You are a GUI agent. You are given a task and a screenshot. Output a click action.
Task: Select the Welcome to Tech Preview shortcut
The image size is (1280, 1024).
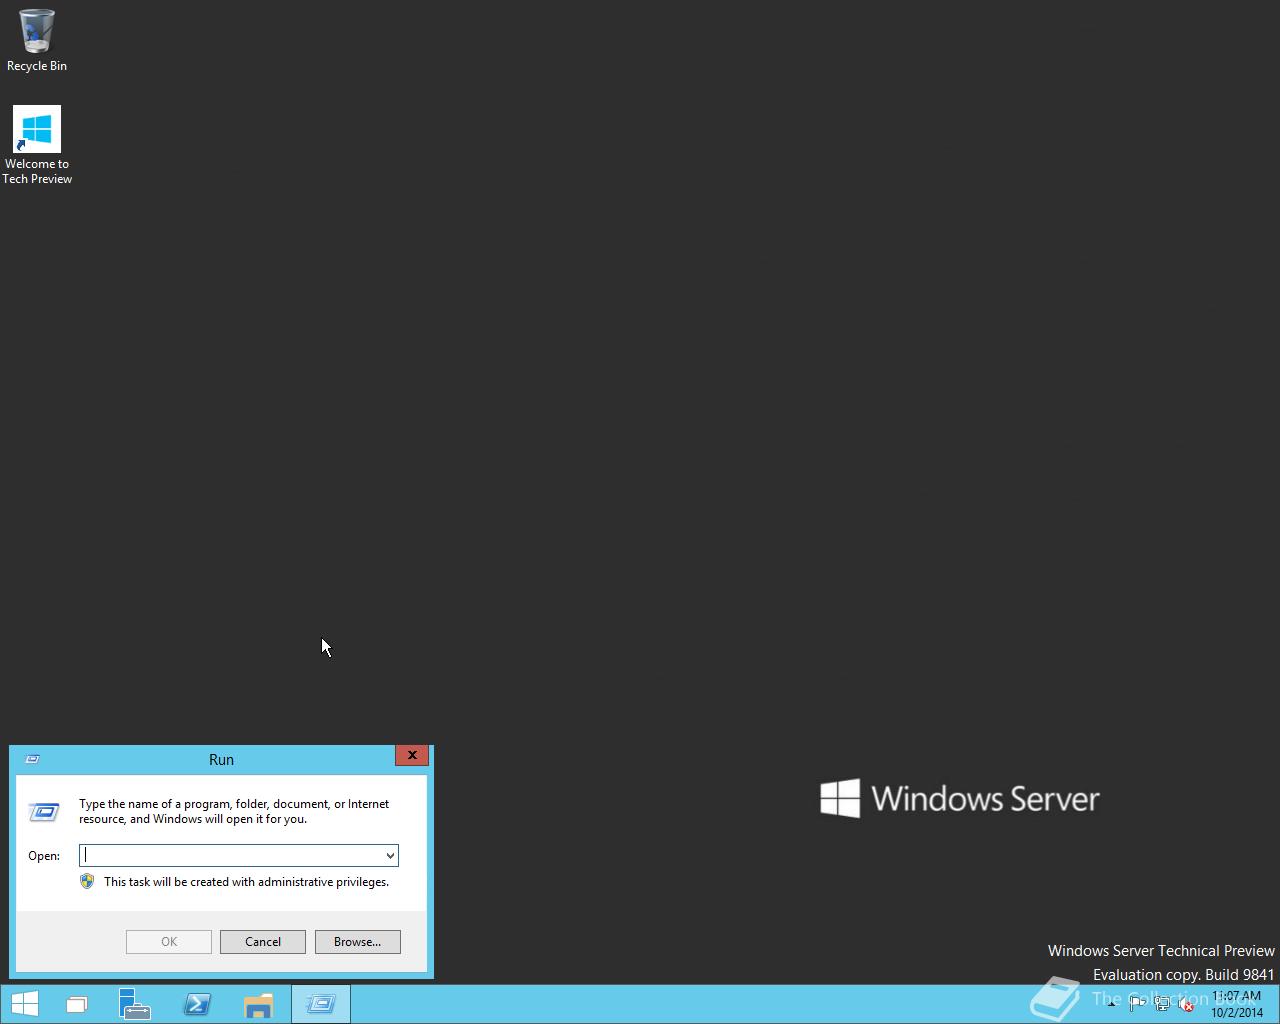tap(37, 145)
